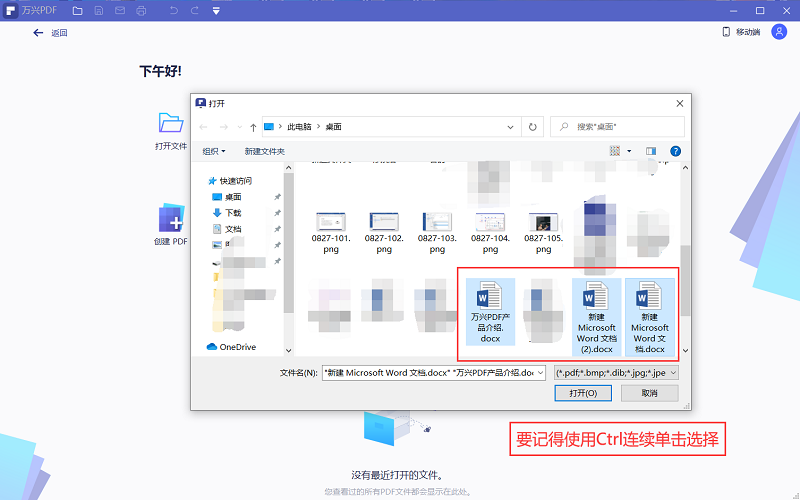The width and height of the screenshot is (800, 500).
Task: Select 新建 Microsoft Word 文档.docx file
Action: click(x=649, y=317)
